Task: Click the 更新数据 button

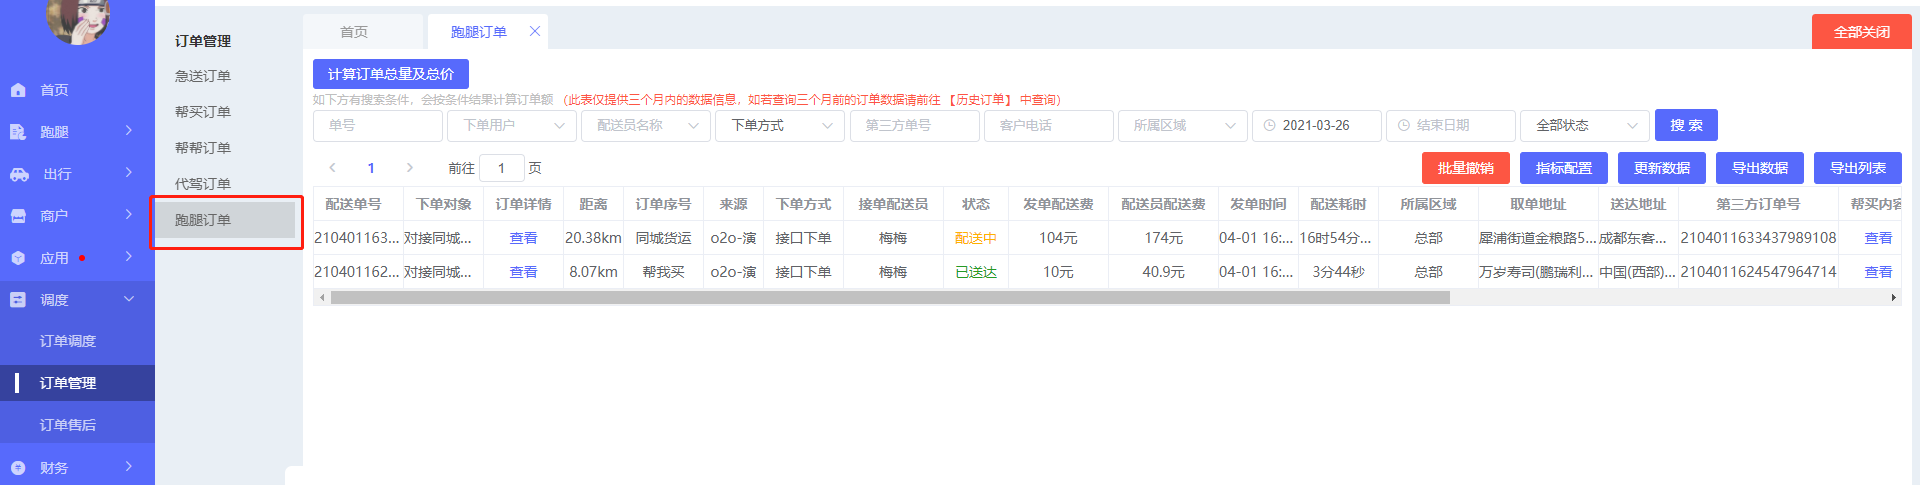Action: click(x=1661, y=168)
